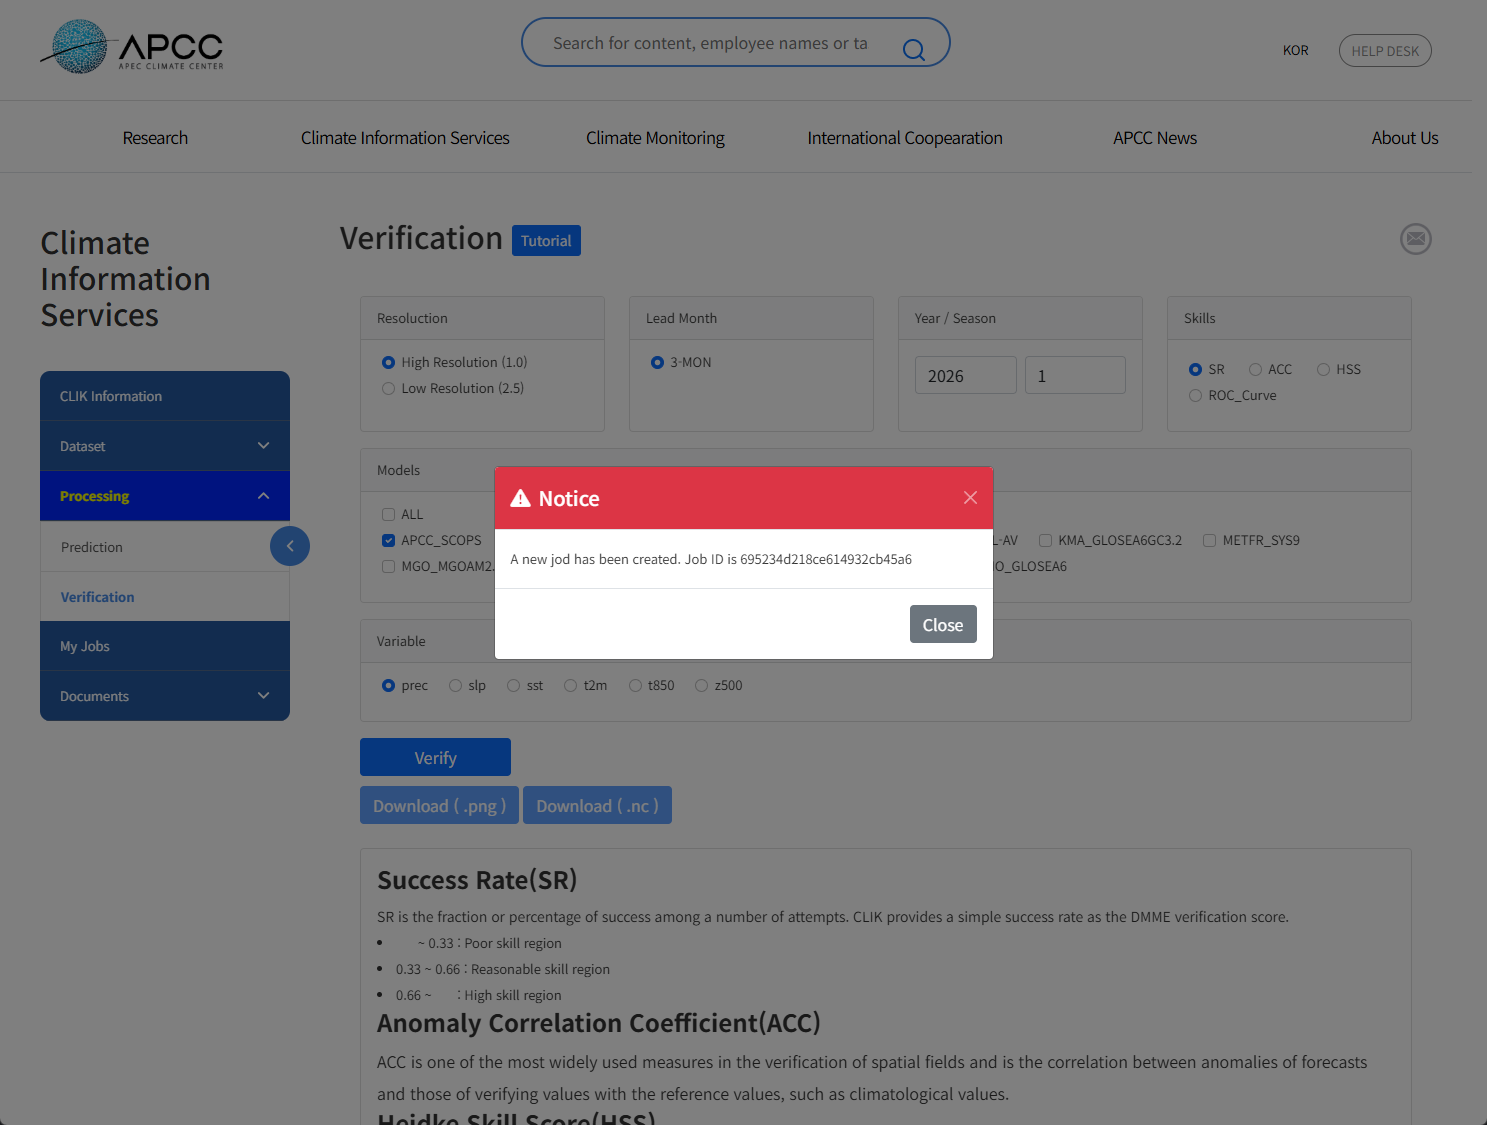Viewport: 1487px width, 1125px height.
Task: Check the ALL models checkbox
Action: click(x=389, y=515)
